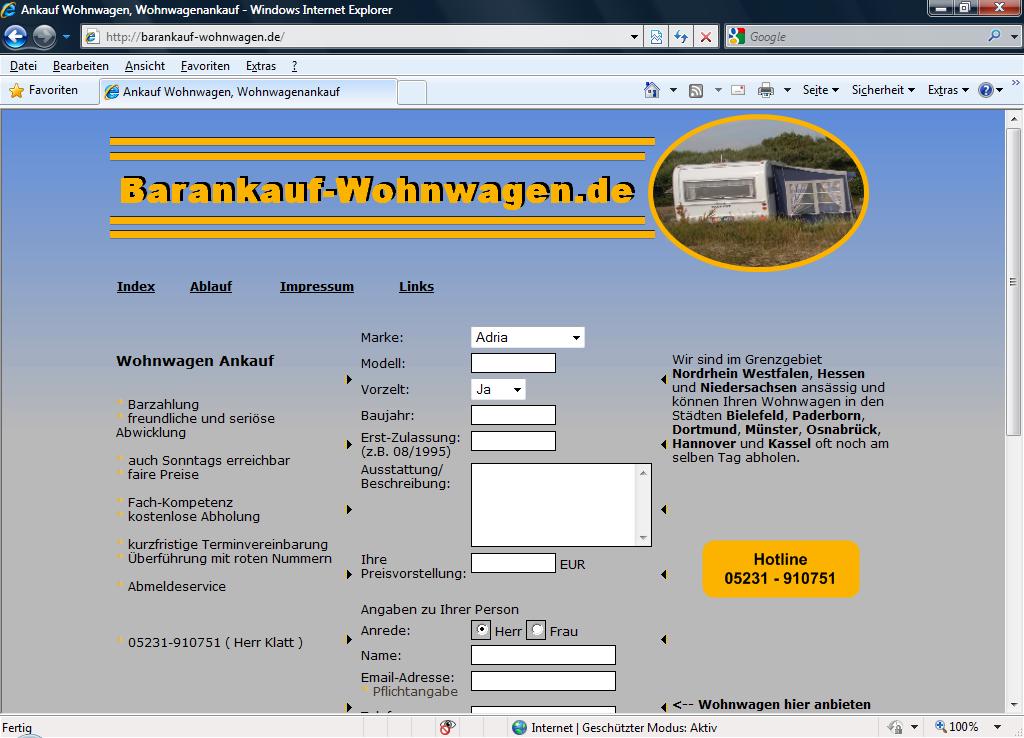Click the Refresh page icon
The width and height of the screenshot is (1024, 738).
681,37
